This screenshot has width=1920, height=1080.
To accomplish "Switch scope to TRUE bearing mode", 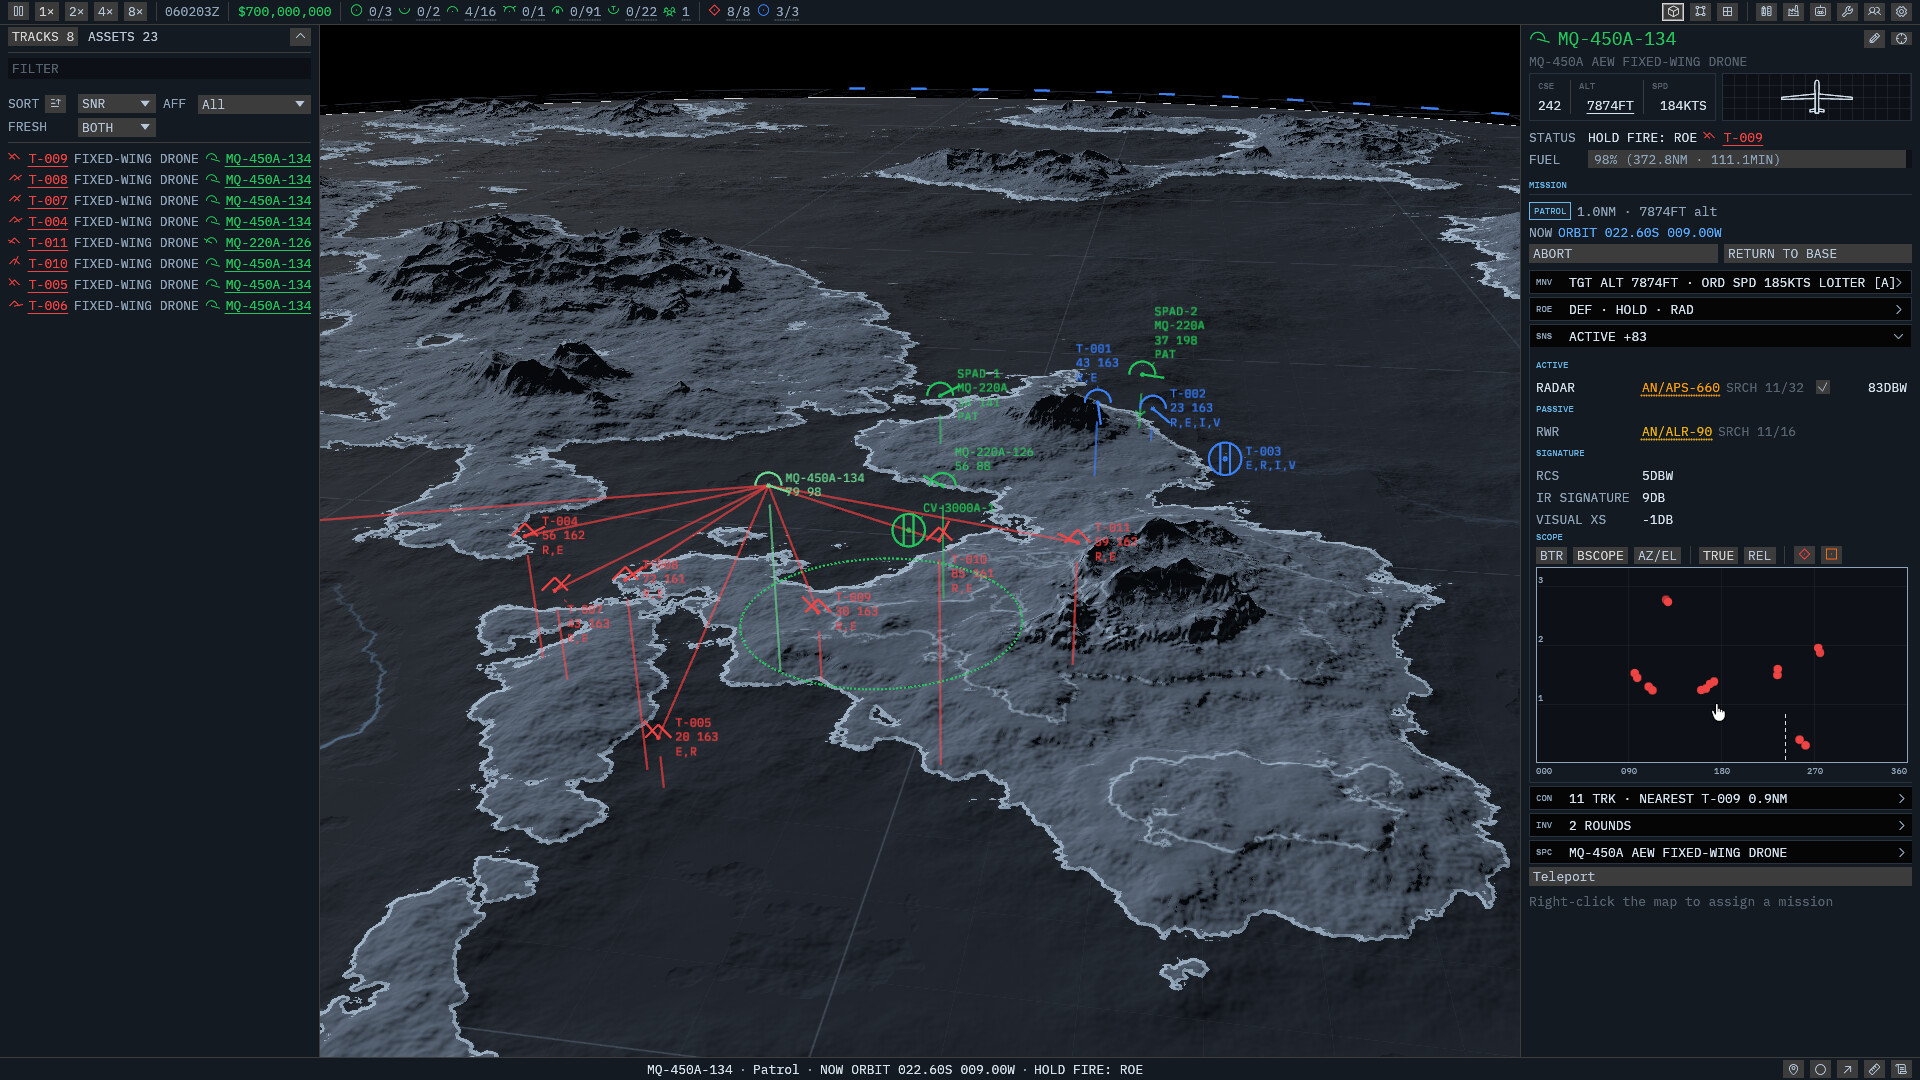I will [x=1718, y=556].
